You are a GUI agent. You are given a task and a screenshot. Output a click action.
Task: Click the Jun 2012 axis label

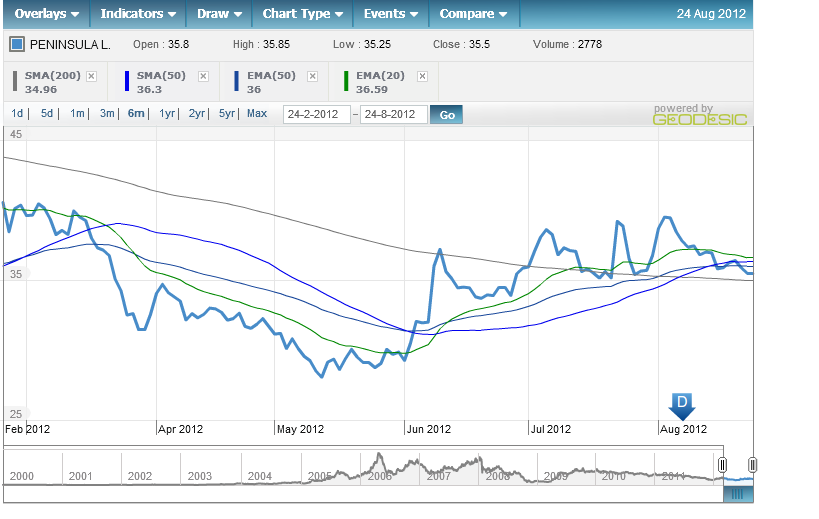point(429,429)
